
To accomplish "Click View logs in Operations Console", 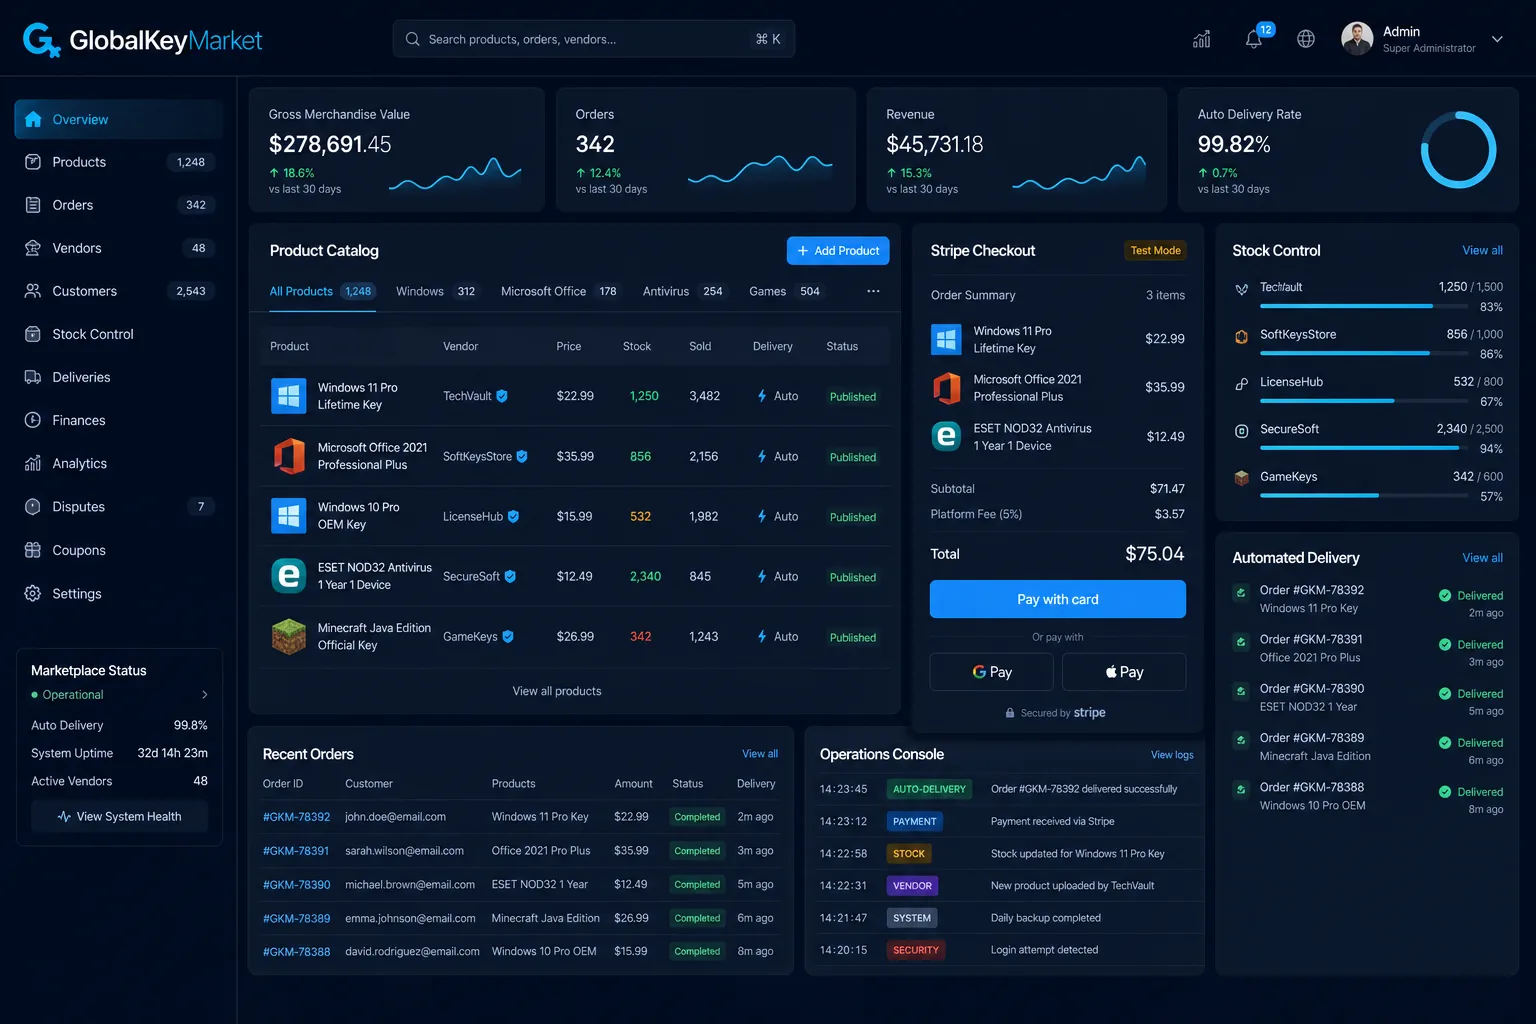I will click(x=1172, y=755).
